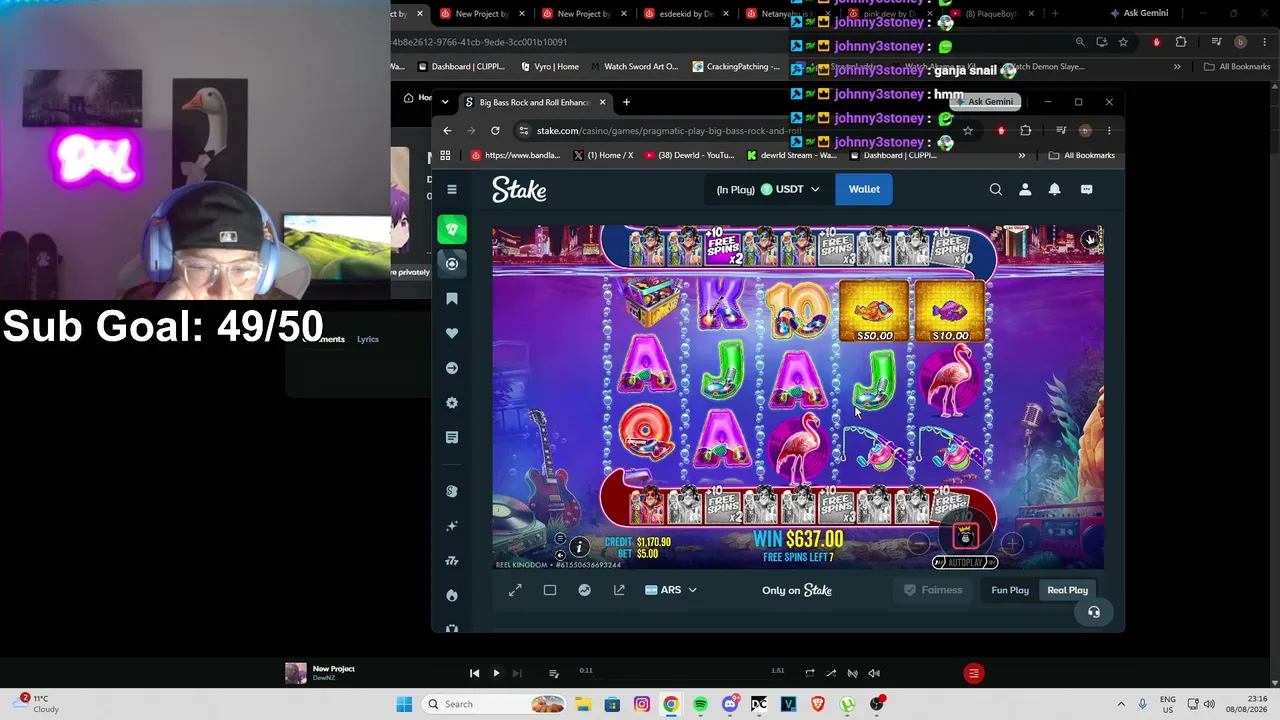Open the sparkle icon in Stake sidebar
Screen dimensions: 1280x720
452,526
